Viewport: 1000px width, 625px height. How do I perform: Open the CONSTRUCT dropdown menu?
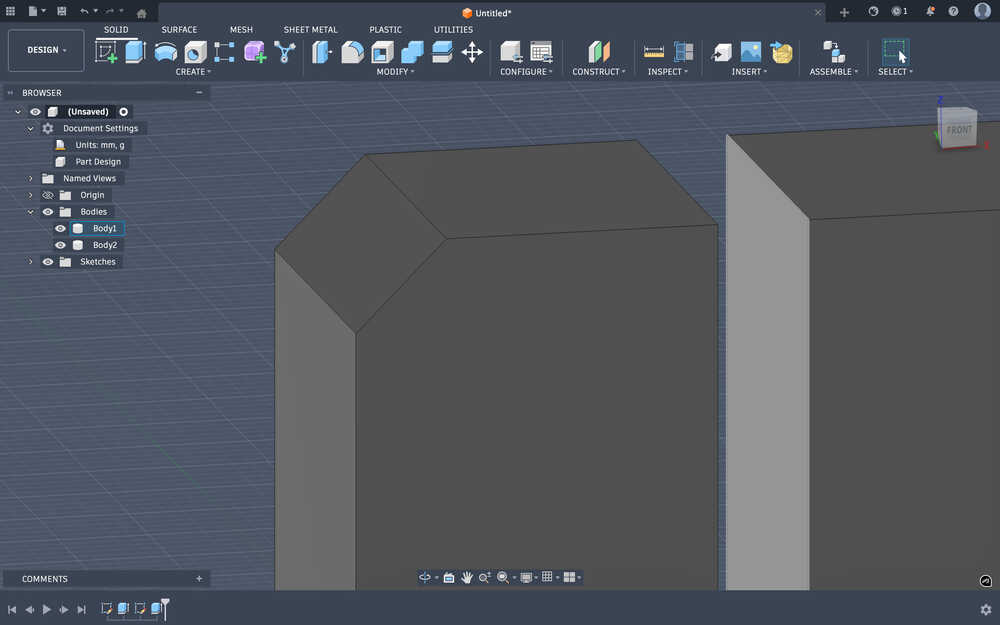pos(598,71)
